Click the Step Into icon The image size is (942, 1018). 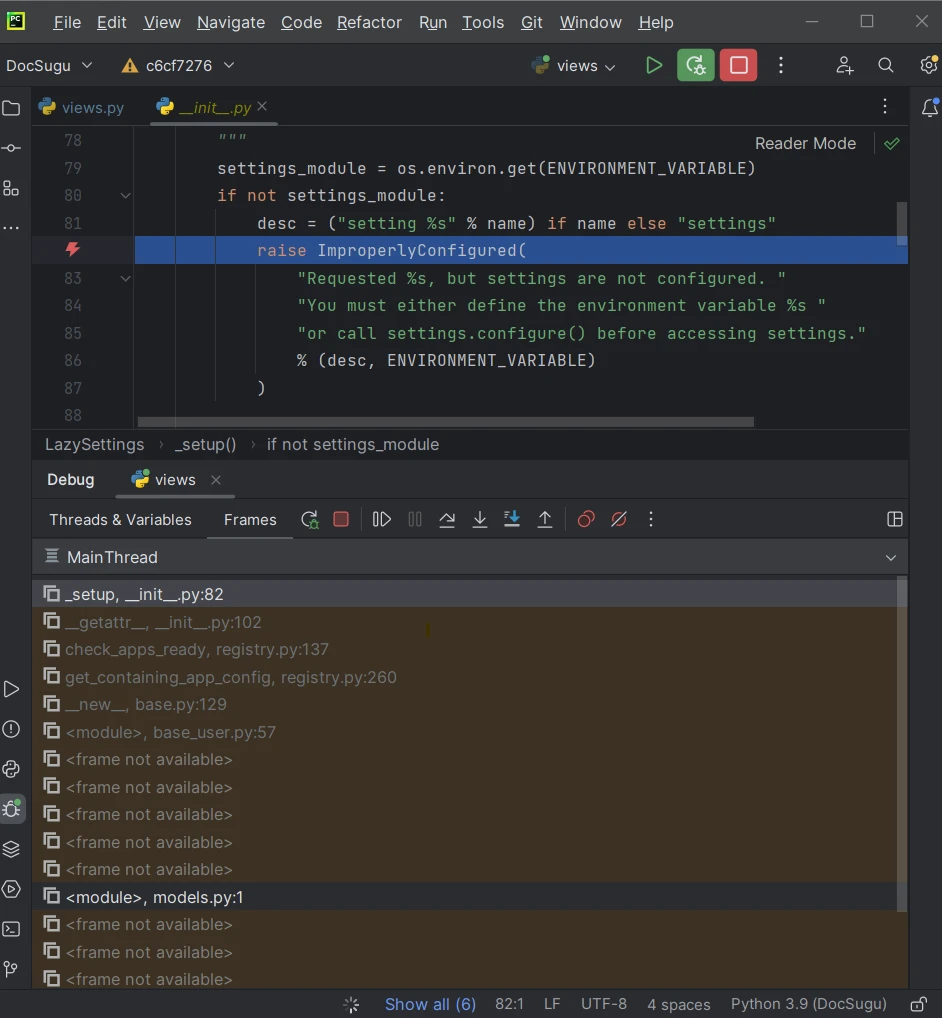click(x=480, y=520)
